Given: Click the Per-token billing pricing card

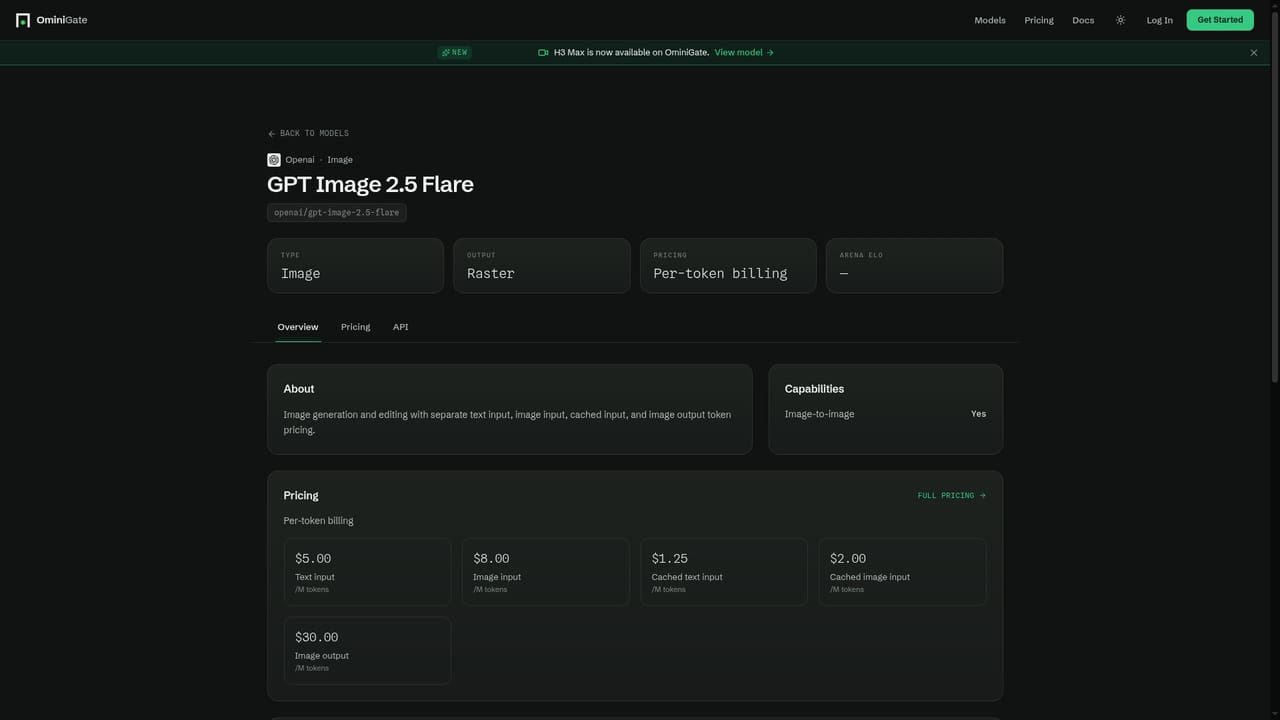Looking at the screenshot, I should pyautogui.click(x=728, y=266).
